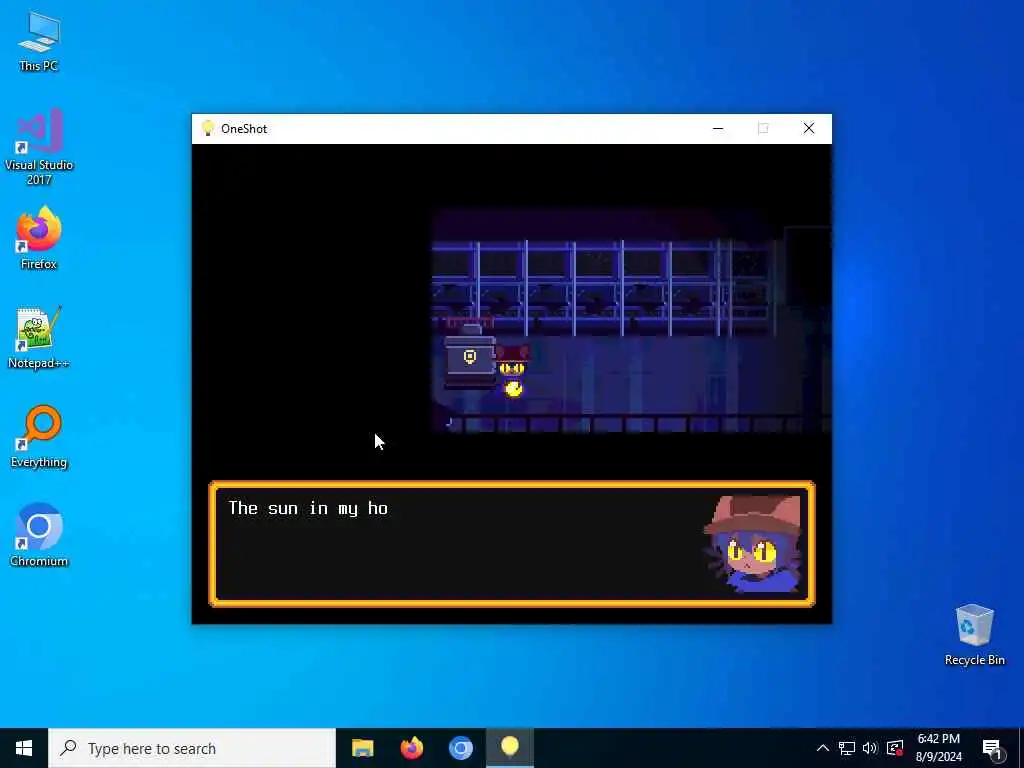Screen dimensions: 1024x768
Task: Launch the Everything search shortcut
Action: point(39,437)
